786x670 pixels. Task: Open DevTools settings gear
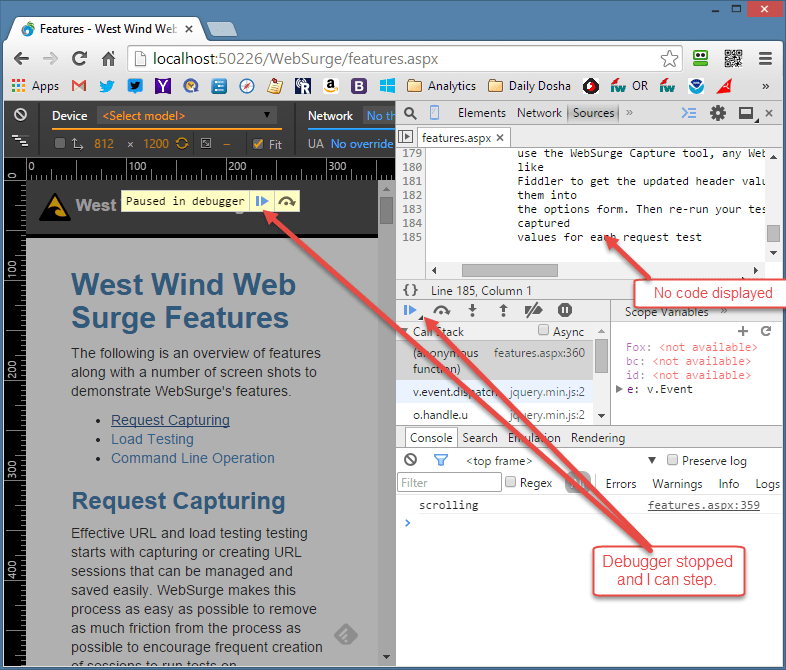click(717, 113)
